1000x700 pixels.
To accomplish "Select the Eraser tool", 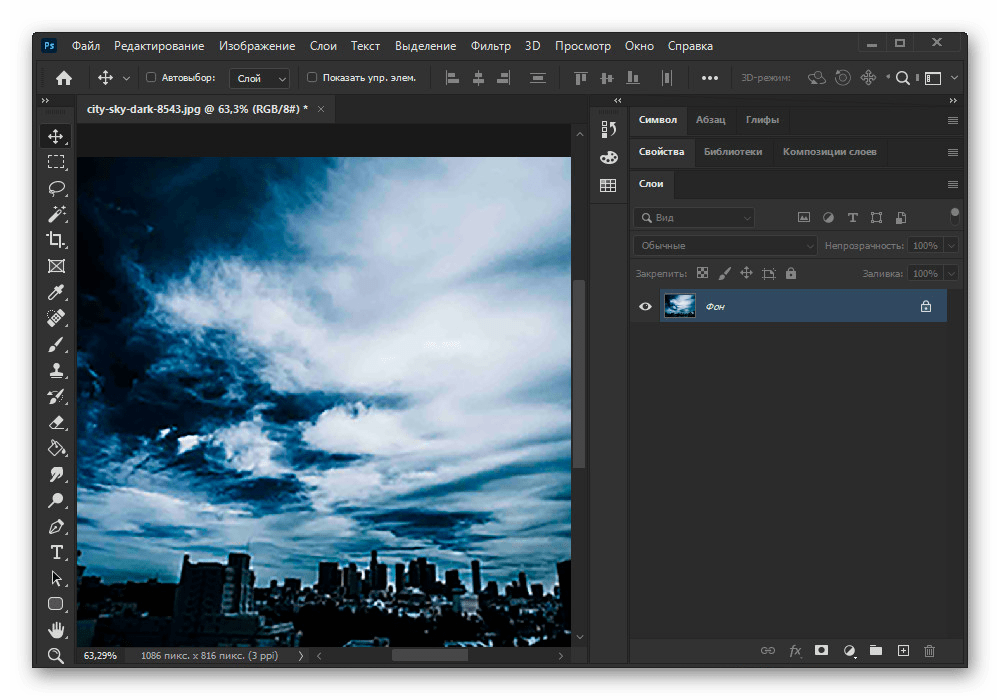I will pos(55,423).
